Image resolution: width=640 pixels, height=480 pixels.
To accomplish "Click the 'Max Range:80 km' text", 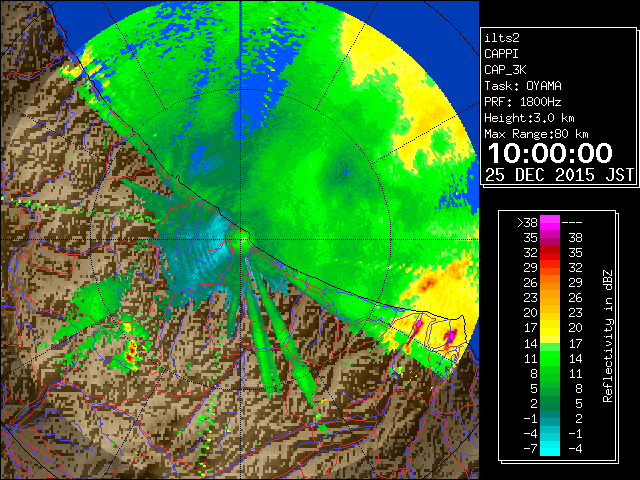I will point(536,134).
